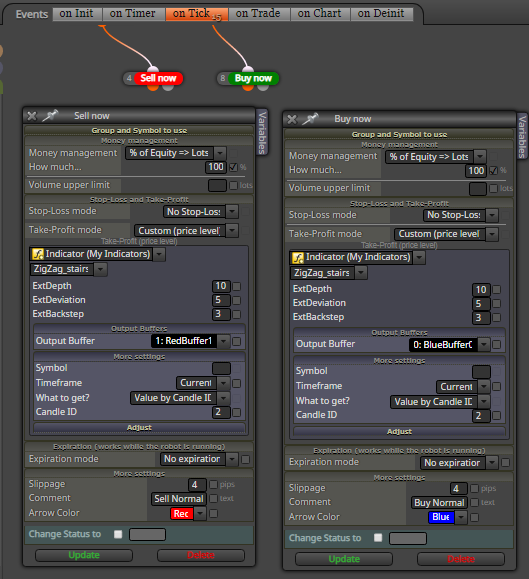Click Delete button in Buy now panel

[461, 559]
